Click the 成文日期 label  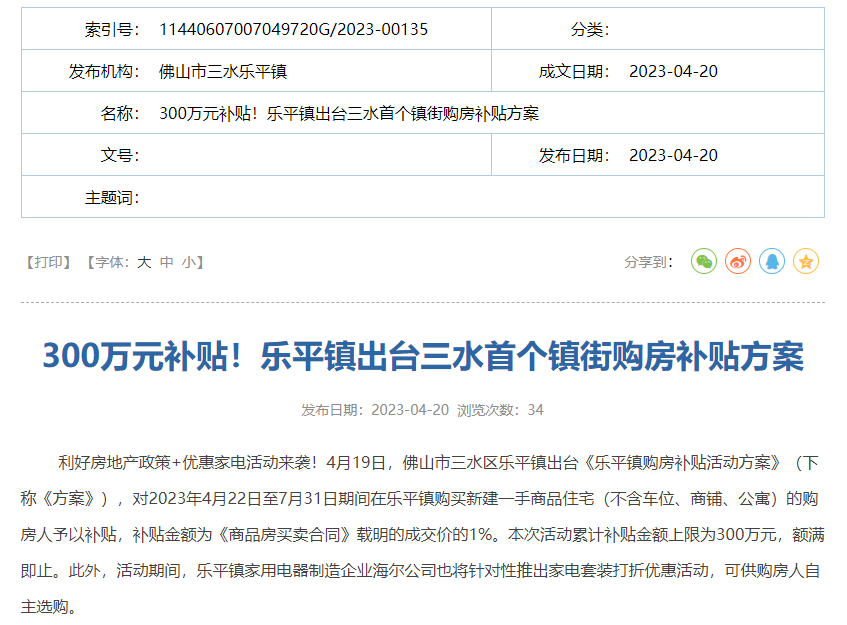pos(574,71)
